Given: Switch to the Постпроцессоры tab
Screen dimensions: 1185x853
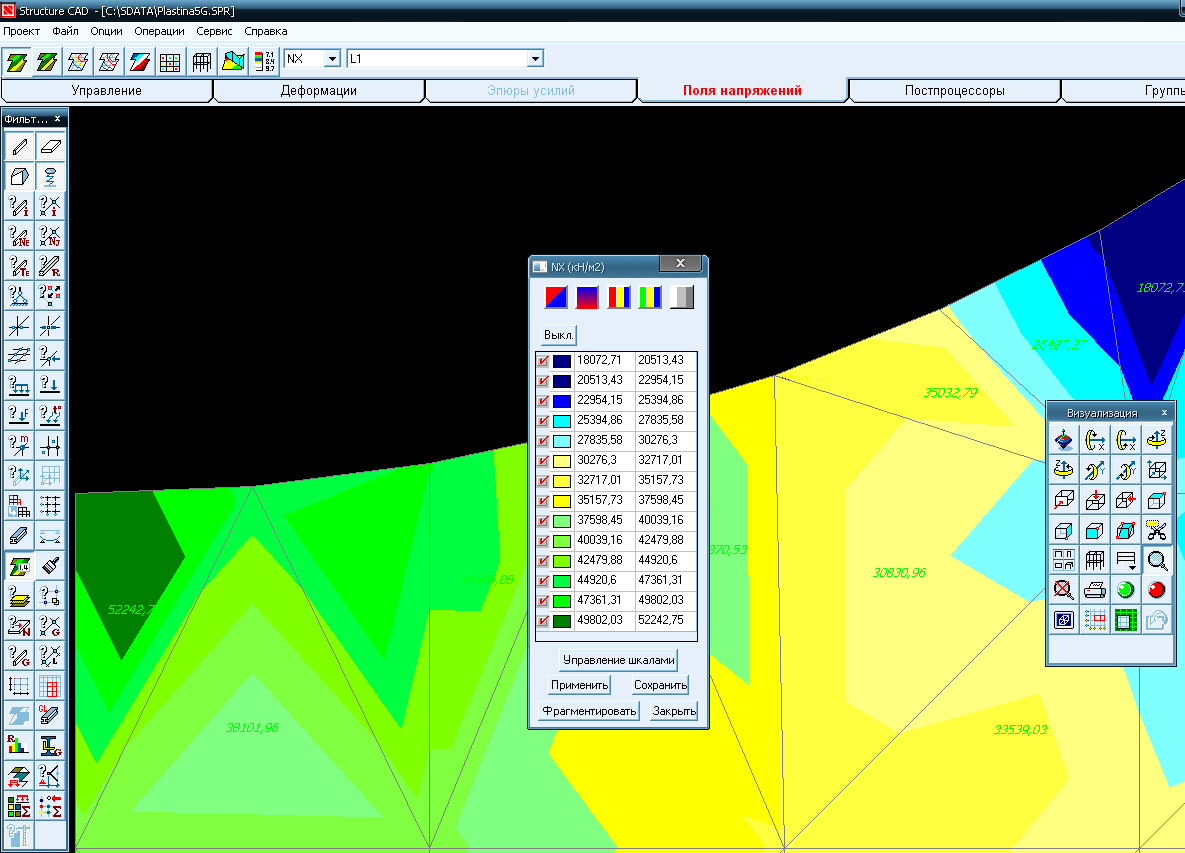Looking at the screenshot, I should [x=954, y=91].
